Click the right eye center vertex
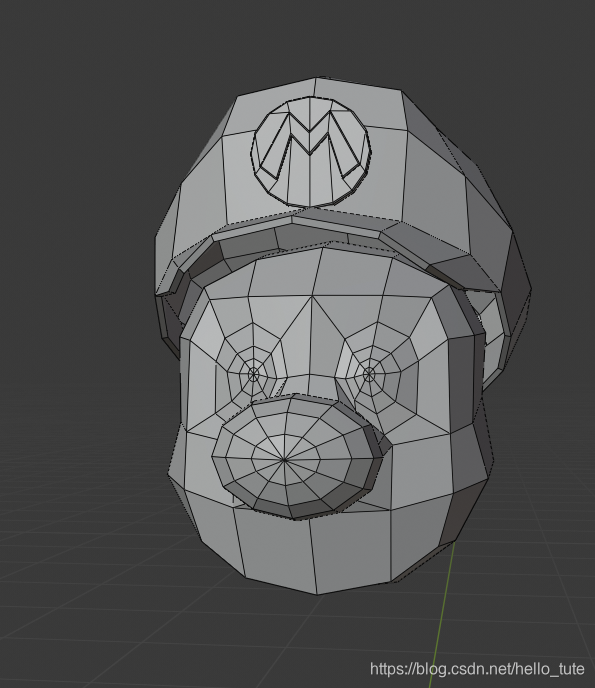The image size is (595, 688). point(369,375)
